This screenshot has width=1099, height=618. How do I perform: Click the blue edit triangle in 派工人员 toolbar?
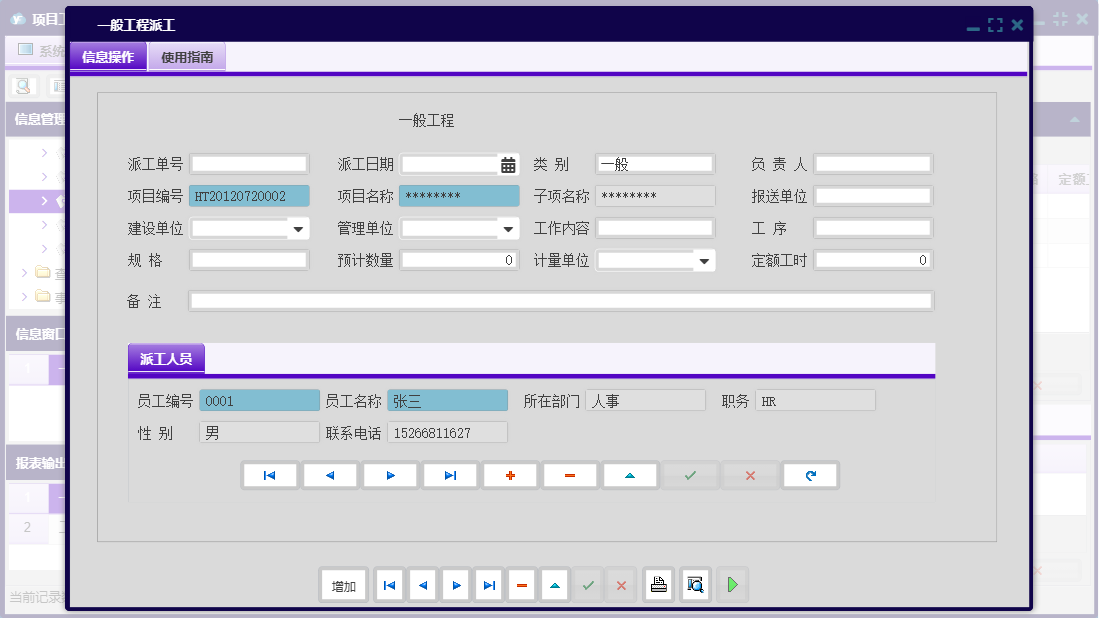click(x=630, y=475)
